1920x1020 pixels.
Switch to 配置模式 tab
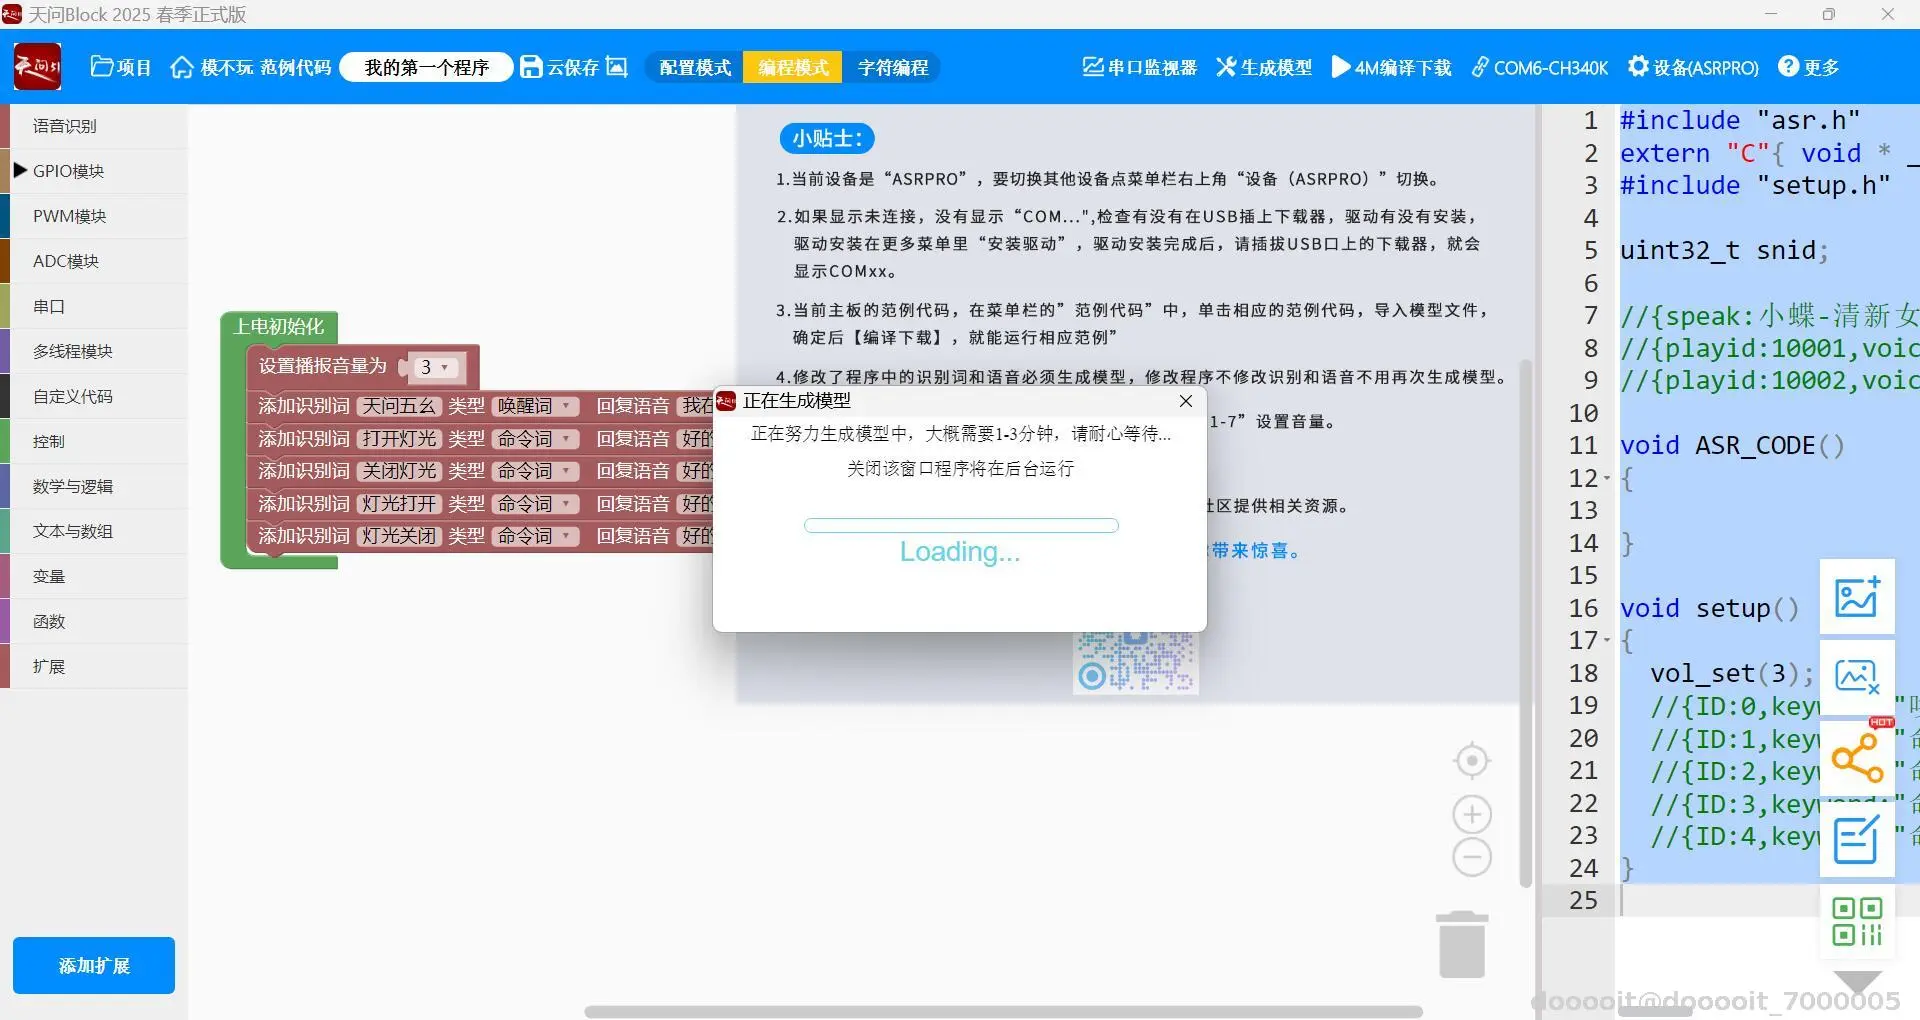tap(693, 67)
